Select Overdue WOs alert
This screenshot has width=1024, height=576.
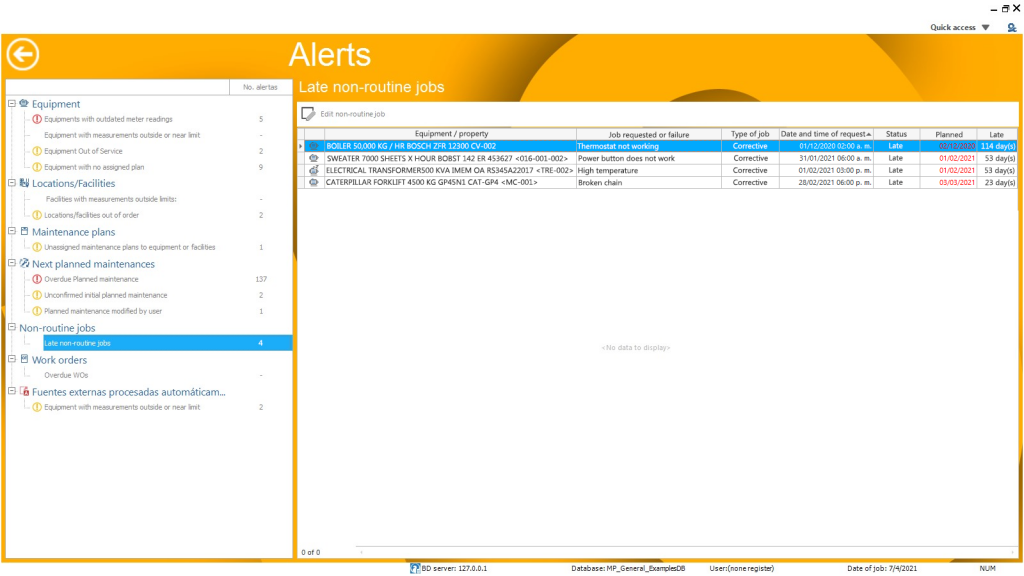66,375
